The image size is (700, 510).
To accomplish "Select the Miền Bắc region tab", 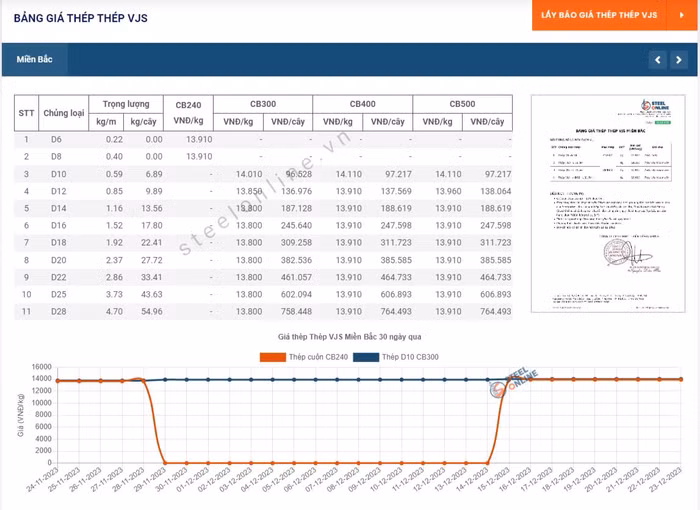I will (x=34, y=60).
